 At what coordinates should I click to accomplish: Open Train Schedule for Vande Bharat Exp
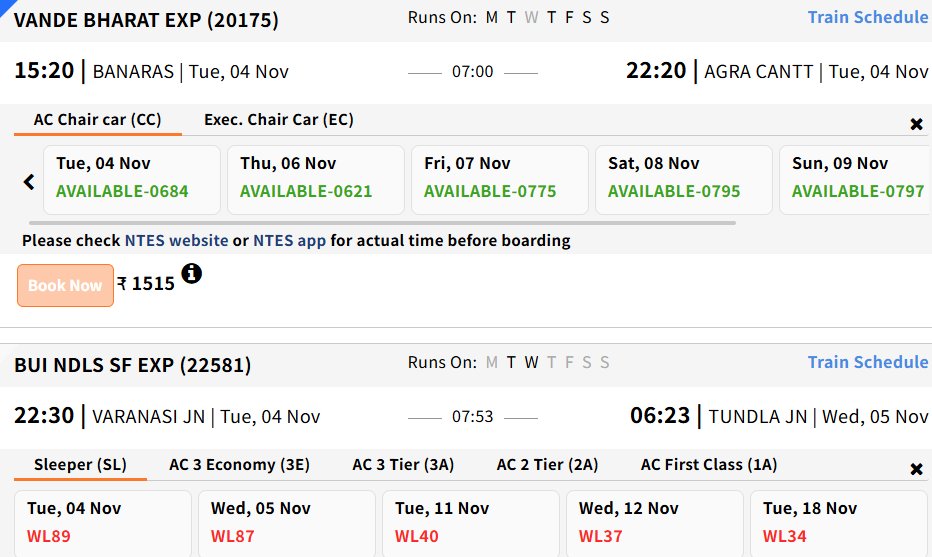click(867, 17)
